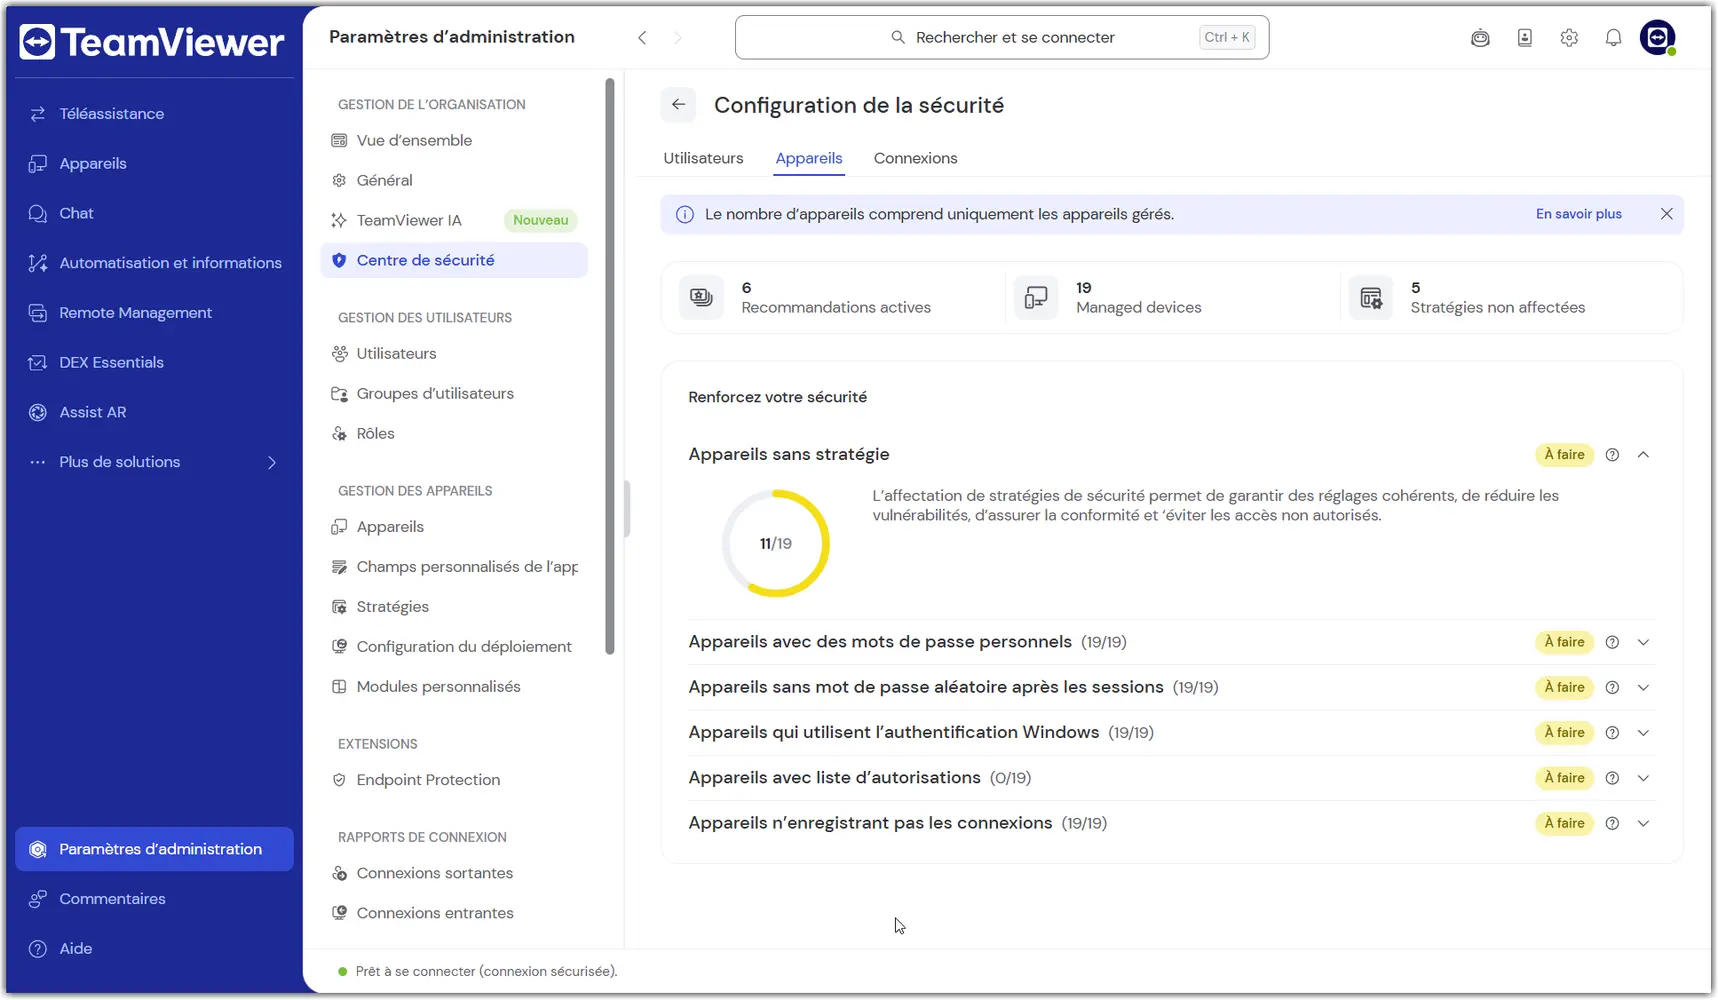Open help icon for mots de passe personnels row
Screen dimensions: 1718x1000
click(1612, 642)
